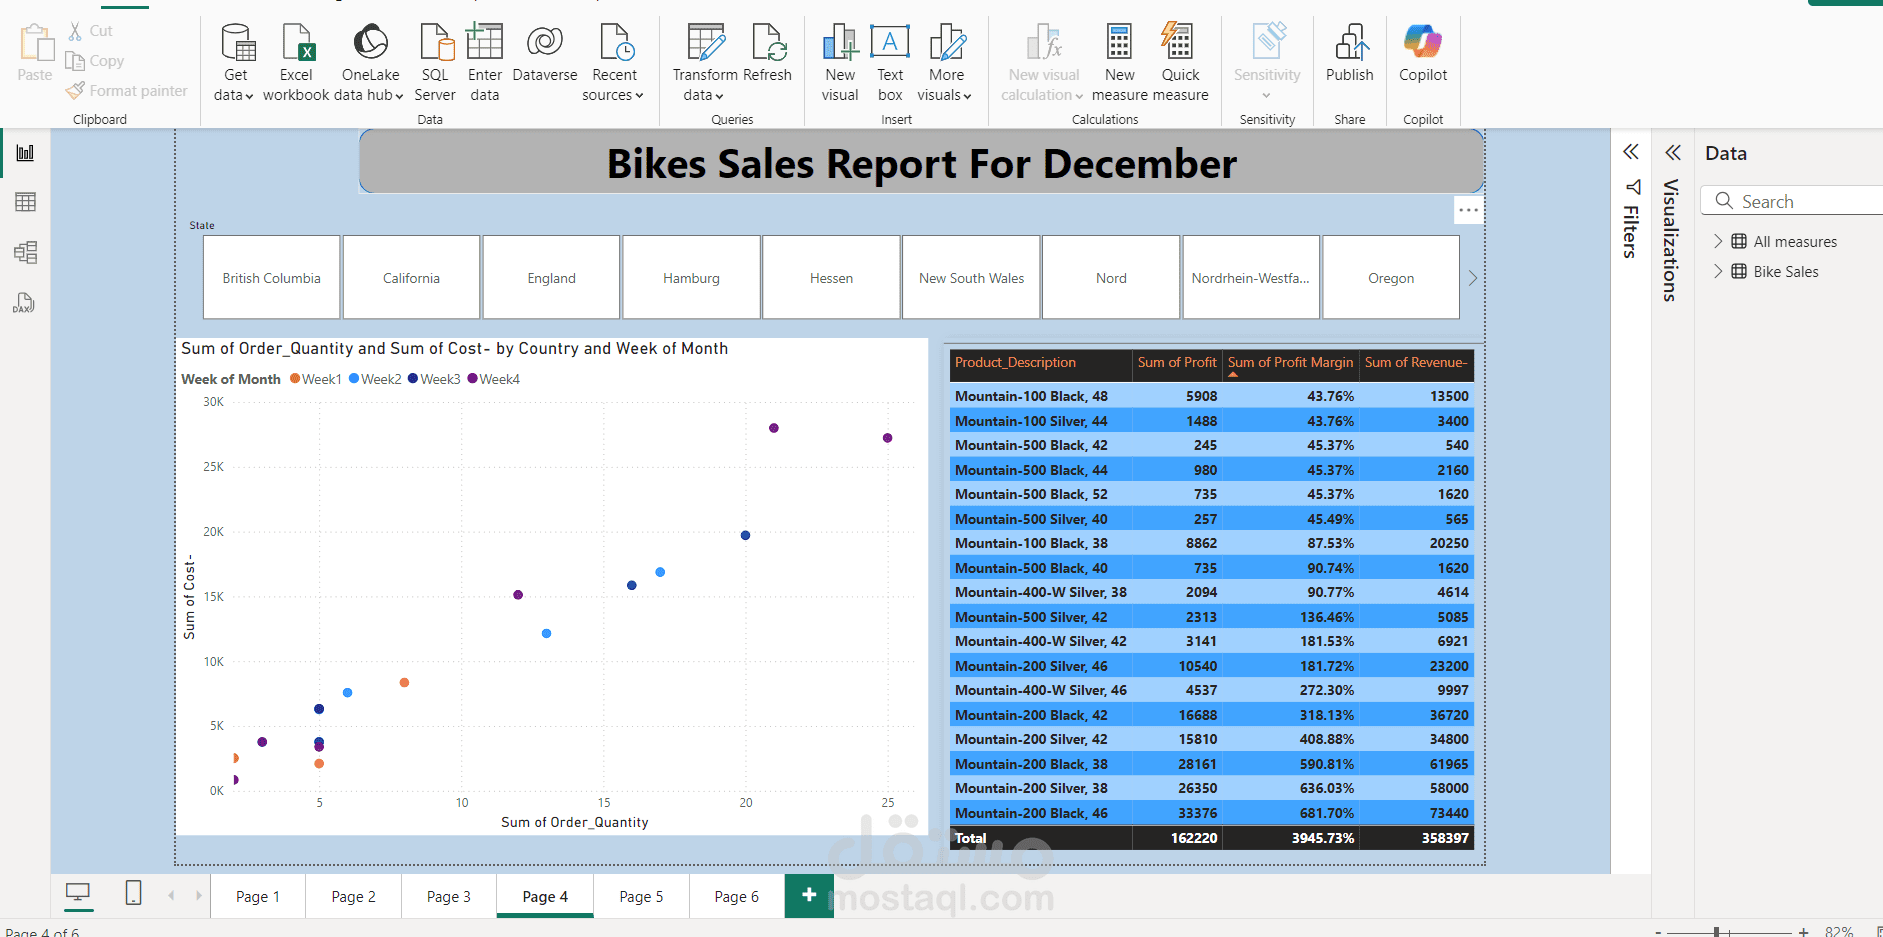The height and width of the screenshot is (937, 1883).
Task: Open Dataverse connector
Action: point(545,53)
